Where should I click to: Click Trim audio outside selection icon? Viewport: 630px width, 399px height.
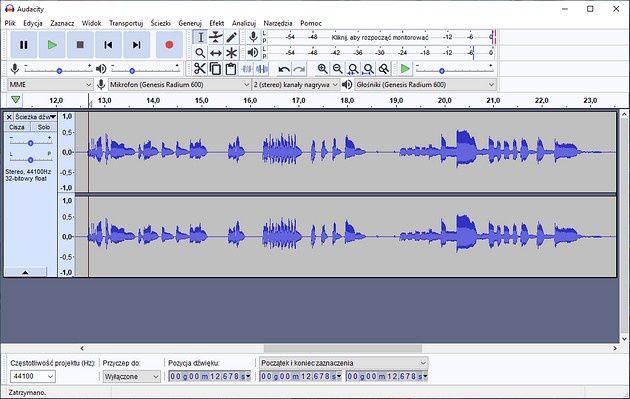click(246, 69)
